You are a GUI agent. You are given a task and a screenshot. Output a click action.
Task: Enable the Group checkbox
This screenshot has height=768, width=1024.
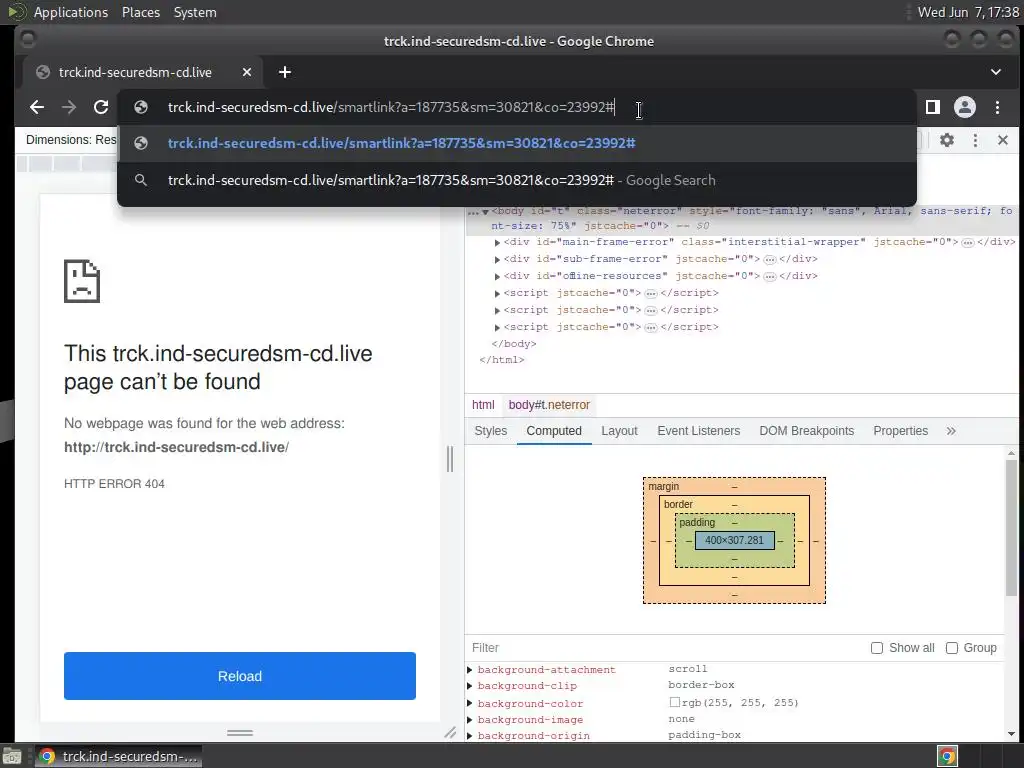tap(952, 648)
